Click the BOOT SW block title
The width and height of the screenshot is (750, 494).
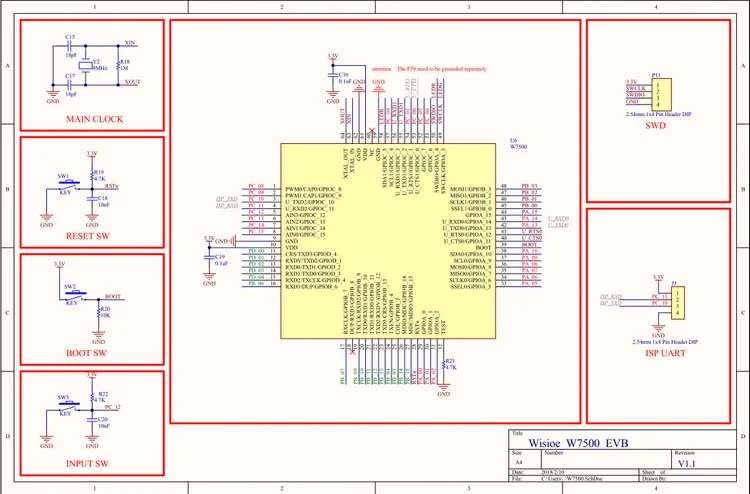click(86, 353)
